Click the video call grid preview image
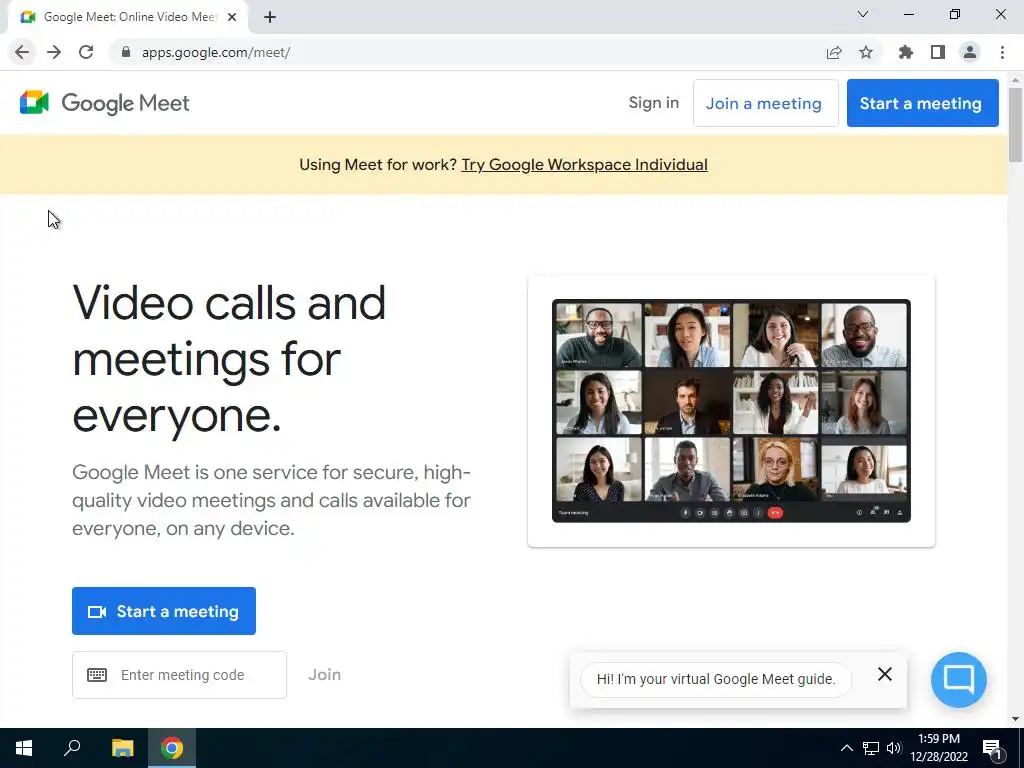The height and width of the screenshot is (768, 1024). click(x=731, y=411)
